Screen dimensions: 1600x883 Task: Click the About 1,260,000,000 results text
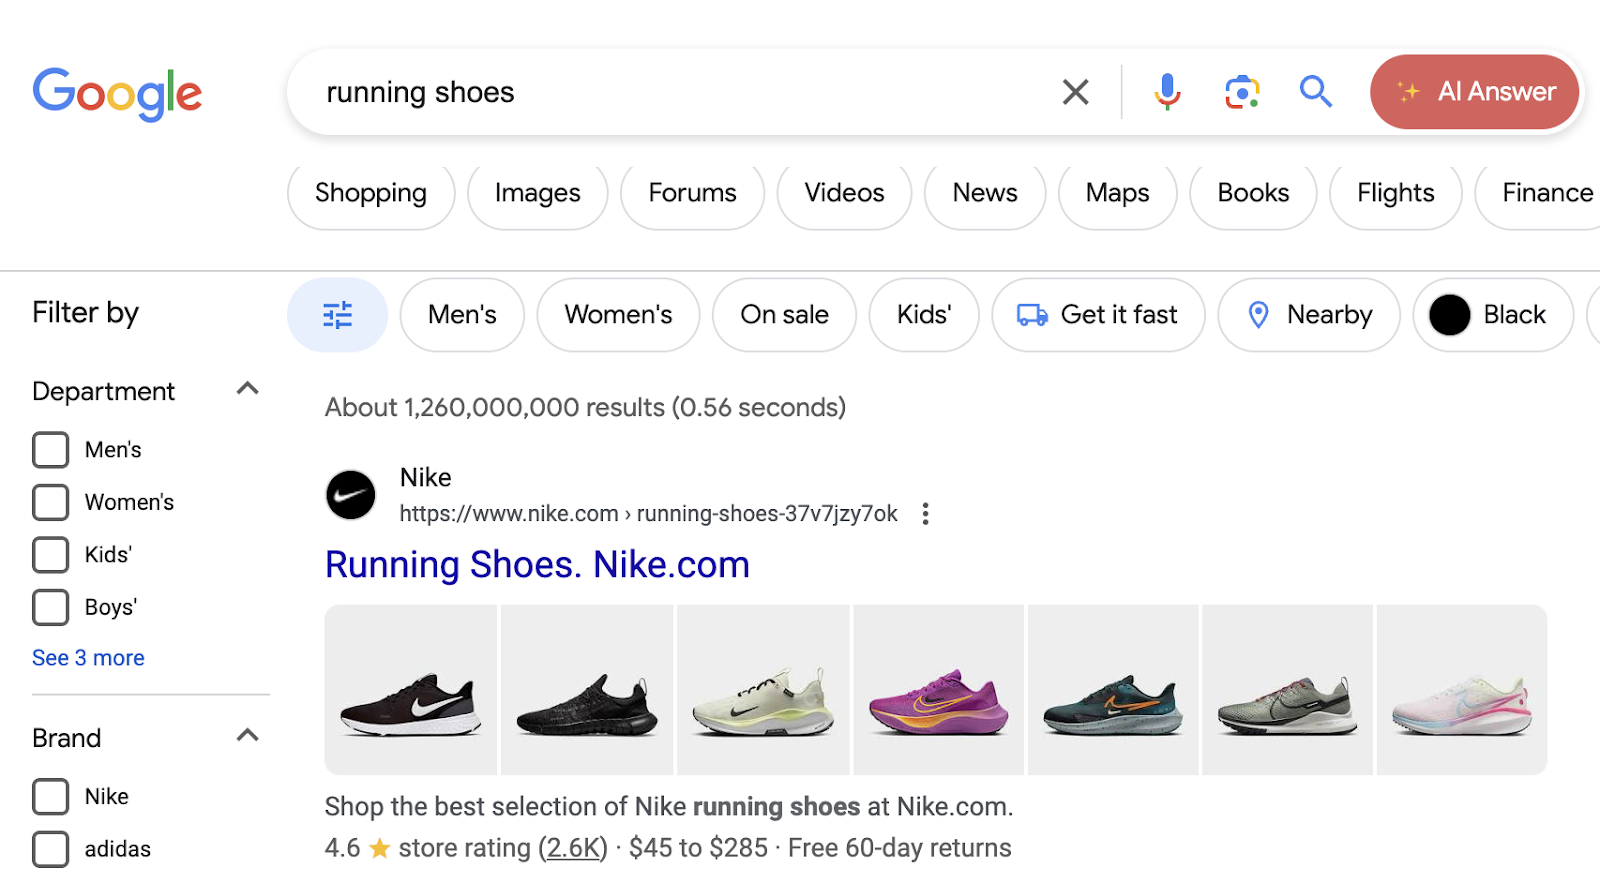(585, 408)
